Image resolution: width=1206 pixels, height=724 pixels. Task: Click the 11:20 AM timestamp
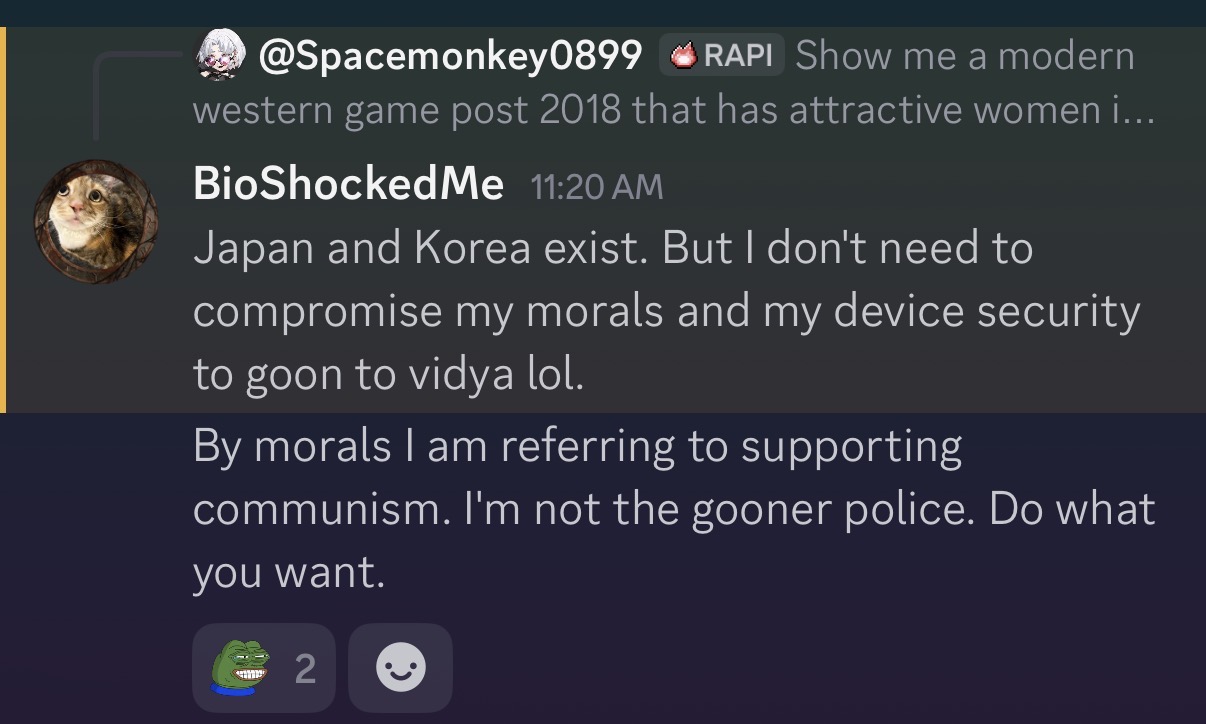coord(596,186)
